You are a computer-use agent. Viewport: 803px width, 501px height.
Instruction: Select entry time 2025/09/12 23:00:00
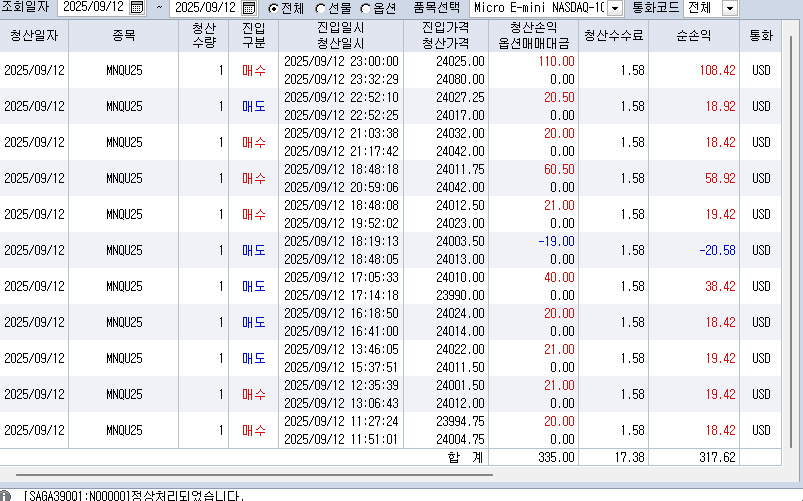coord(341,61)
